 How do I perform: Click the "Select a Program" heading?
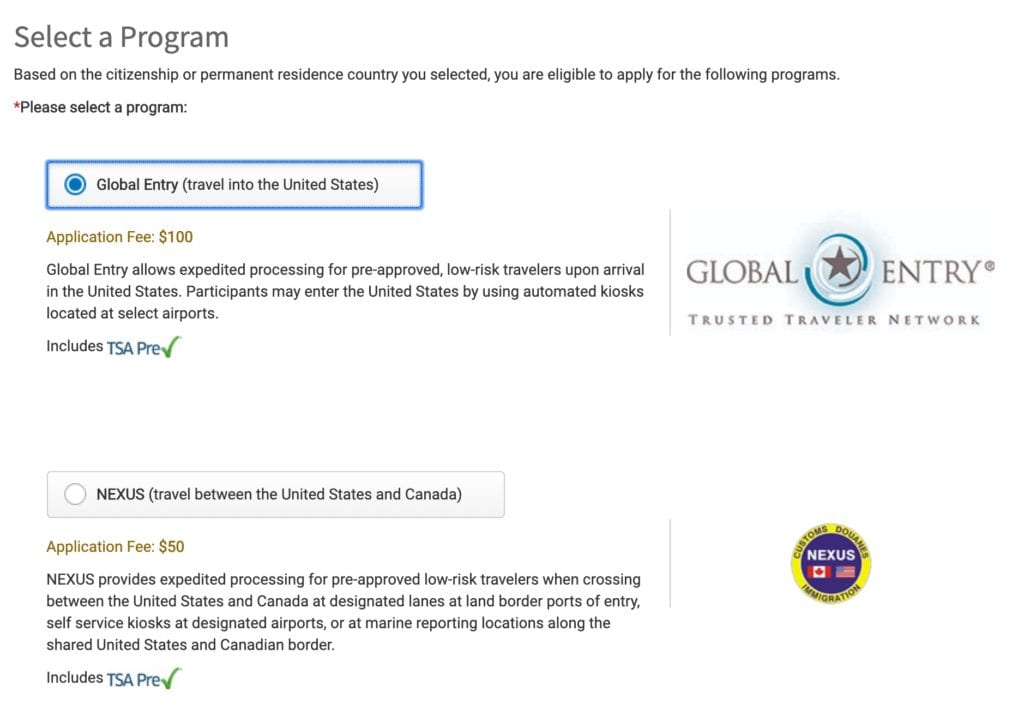click(x=121, y=37)
